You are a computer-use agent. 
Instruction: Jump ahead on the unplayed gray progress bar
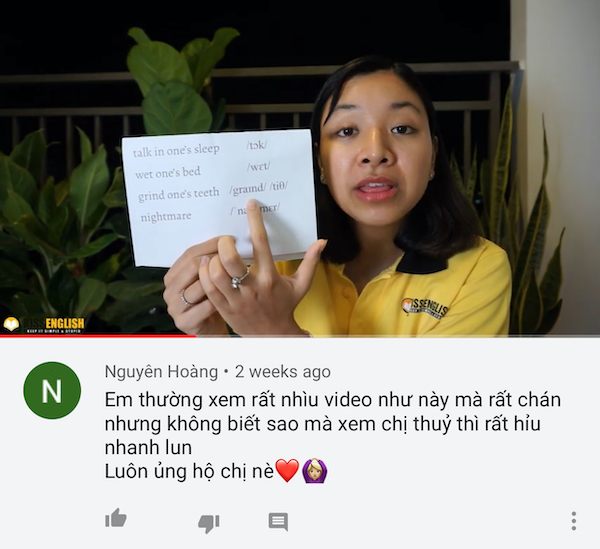pos(398,336)
